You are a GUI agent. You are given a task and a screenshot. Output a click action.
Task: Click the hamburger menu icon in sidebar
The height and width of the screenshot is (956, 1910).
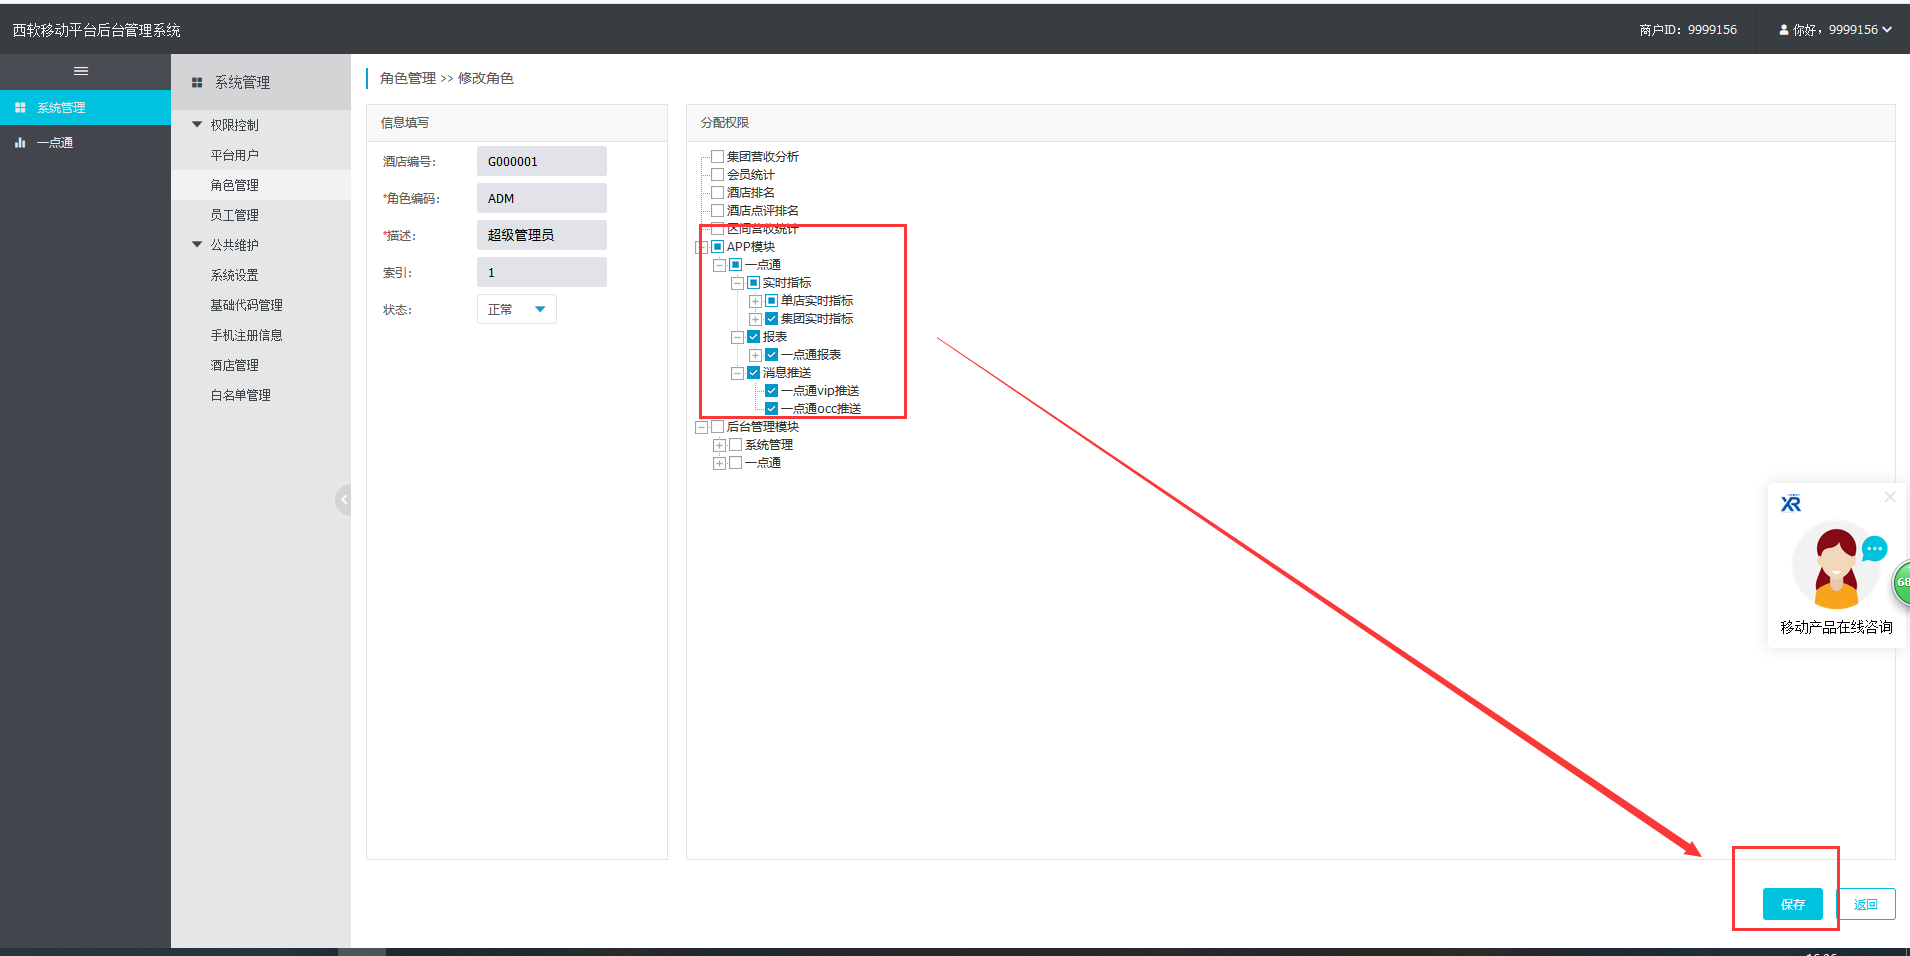[81, 71]
